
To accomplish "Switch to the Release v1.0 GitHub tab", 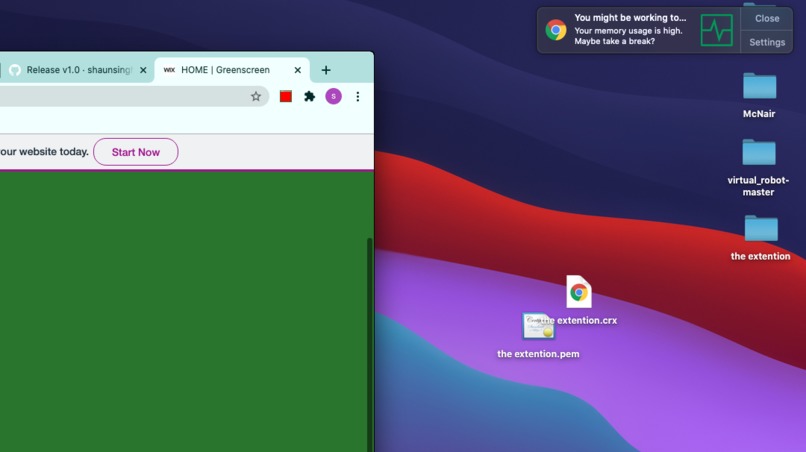I will pos(77,70).
